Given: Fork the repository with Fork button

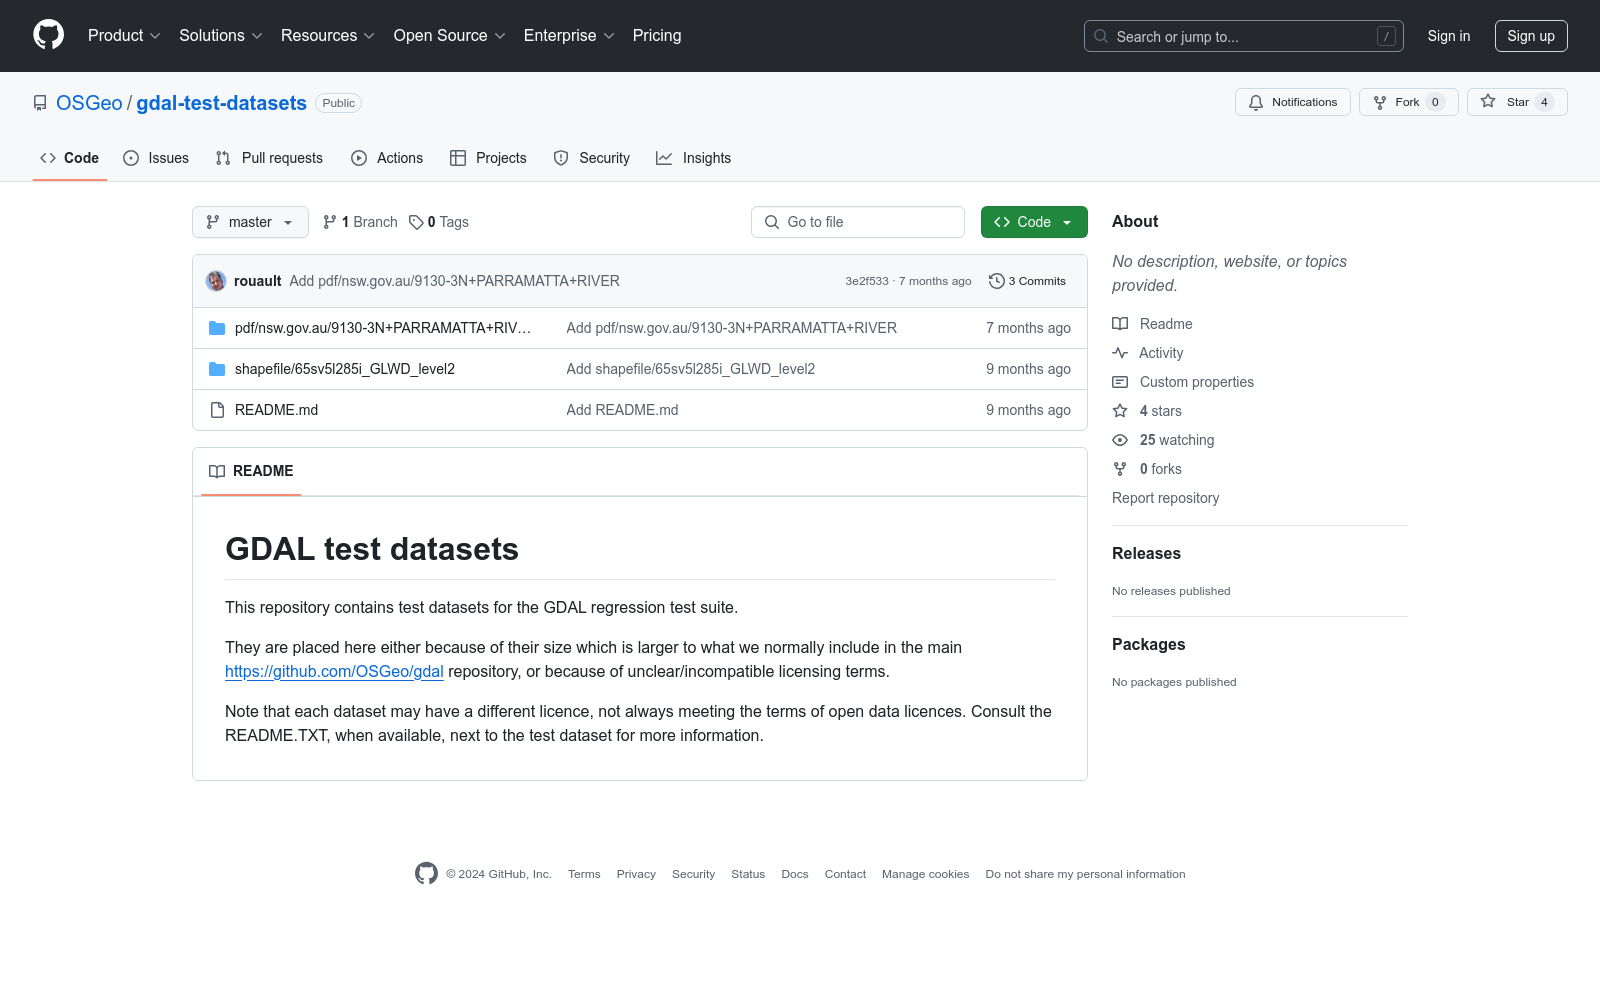Looking at the screenshot, I should pyautogui.click(x=1409, y=102).
